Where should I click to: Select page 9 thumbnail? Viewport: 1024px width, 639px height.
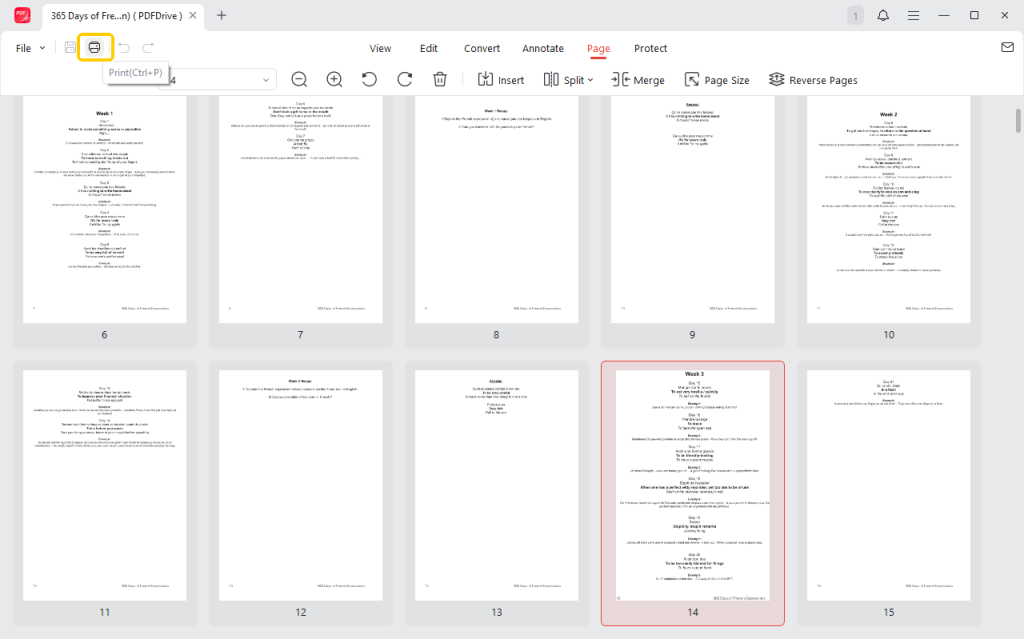692,210
